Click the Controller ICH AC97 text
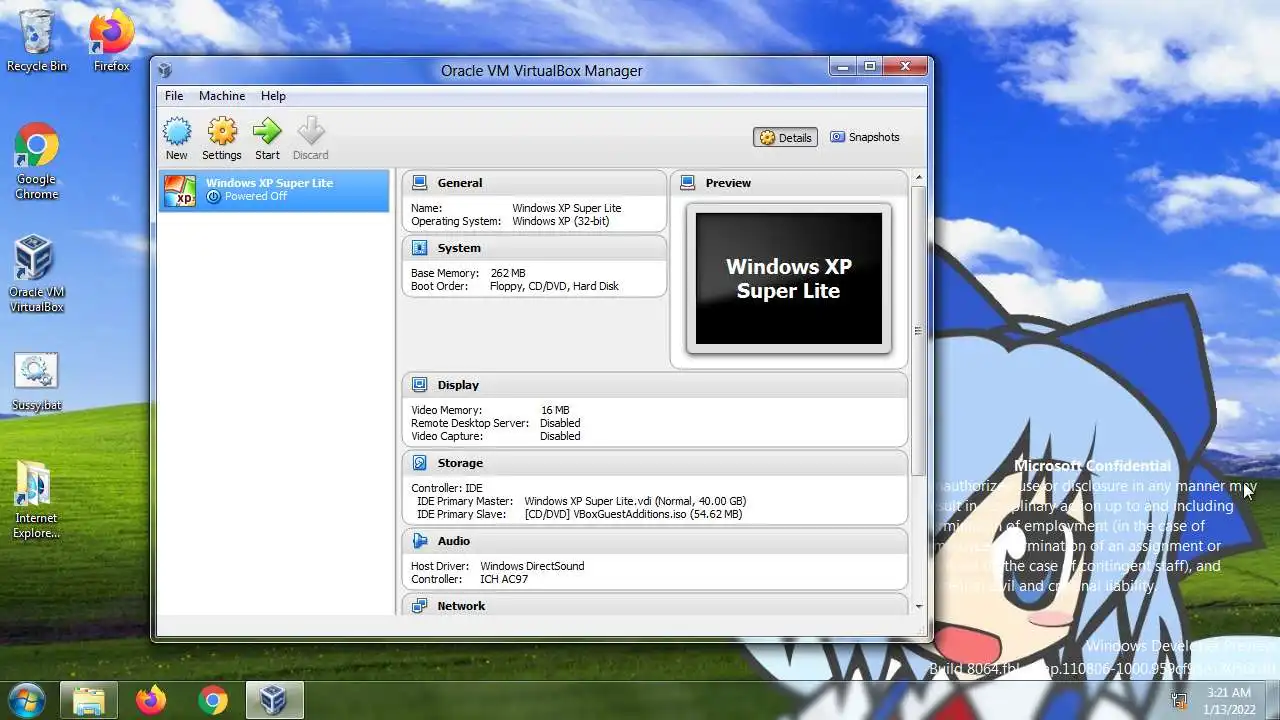The height and width of the screenshot is (720, 1280). coord(504,579)
